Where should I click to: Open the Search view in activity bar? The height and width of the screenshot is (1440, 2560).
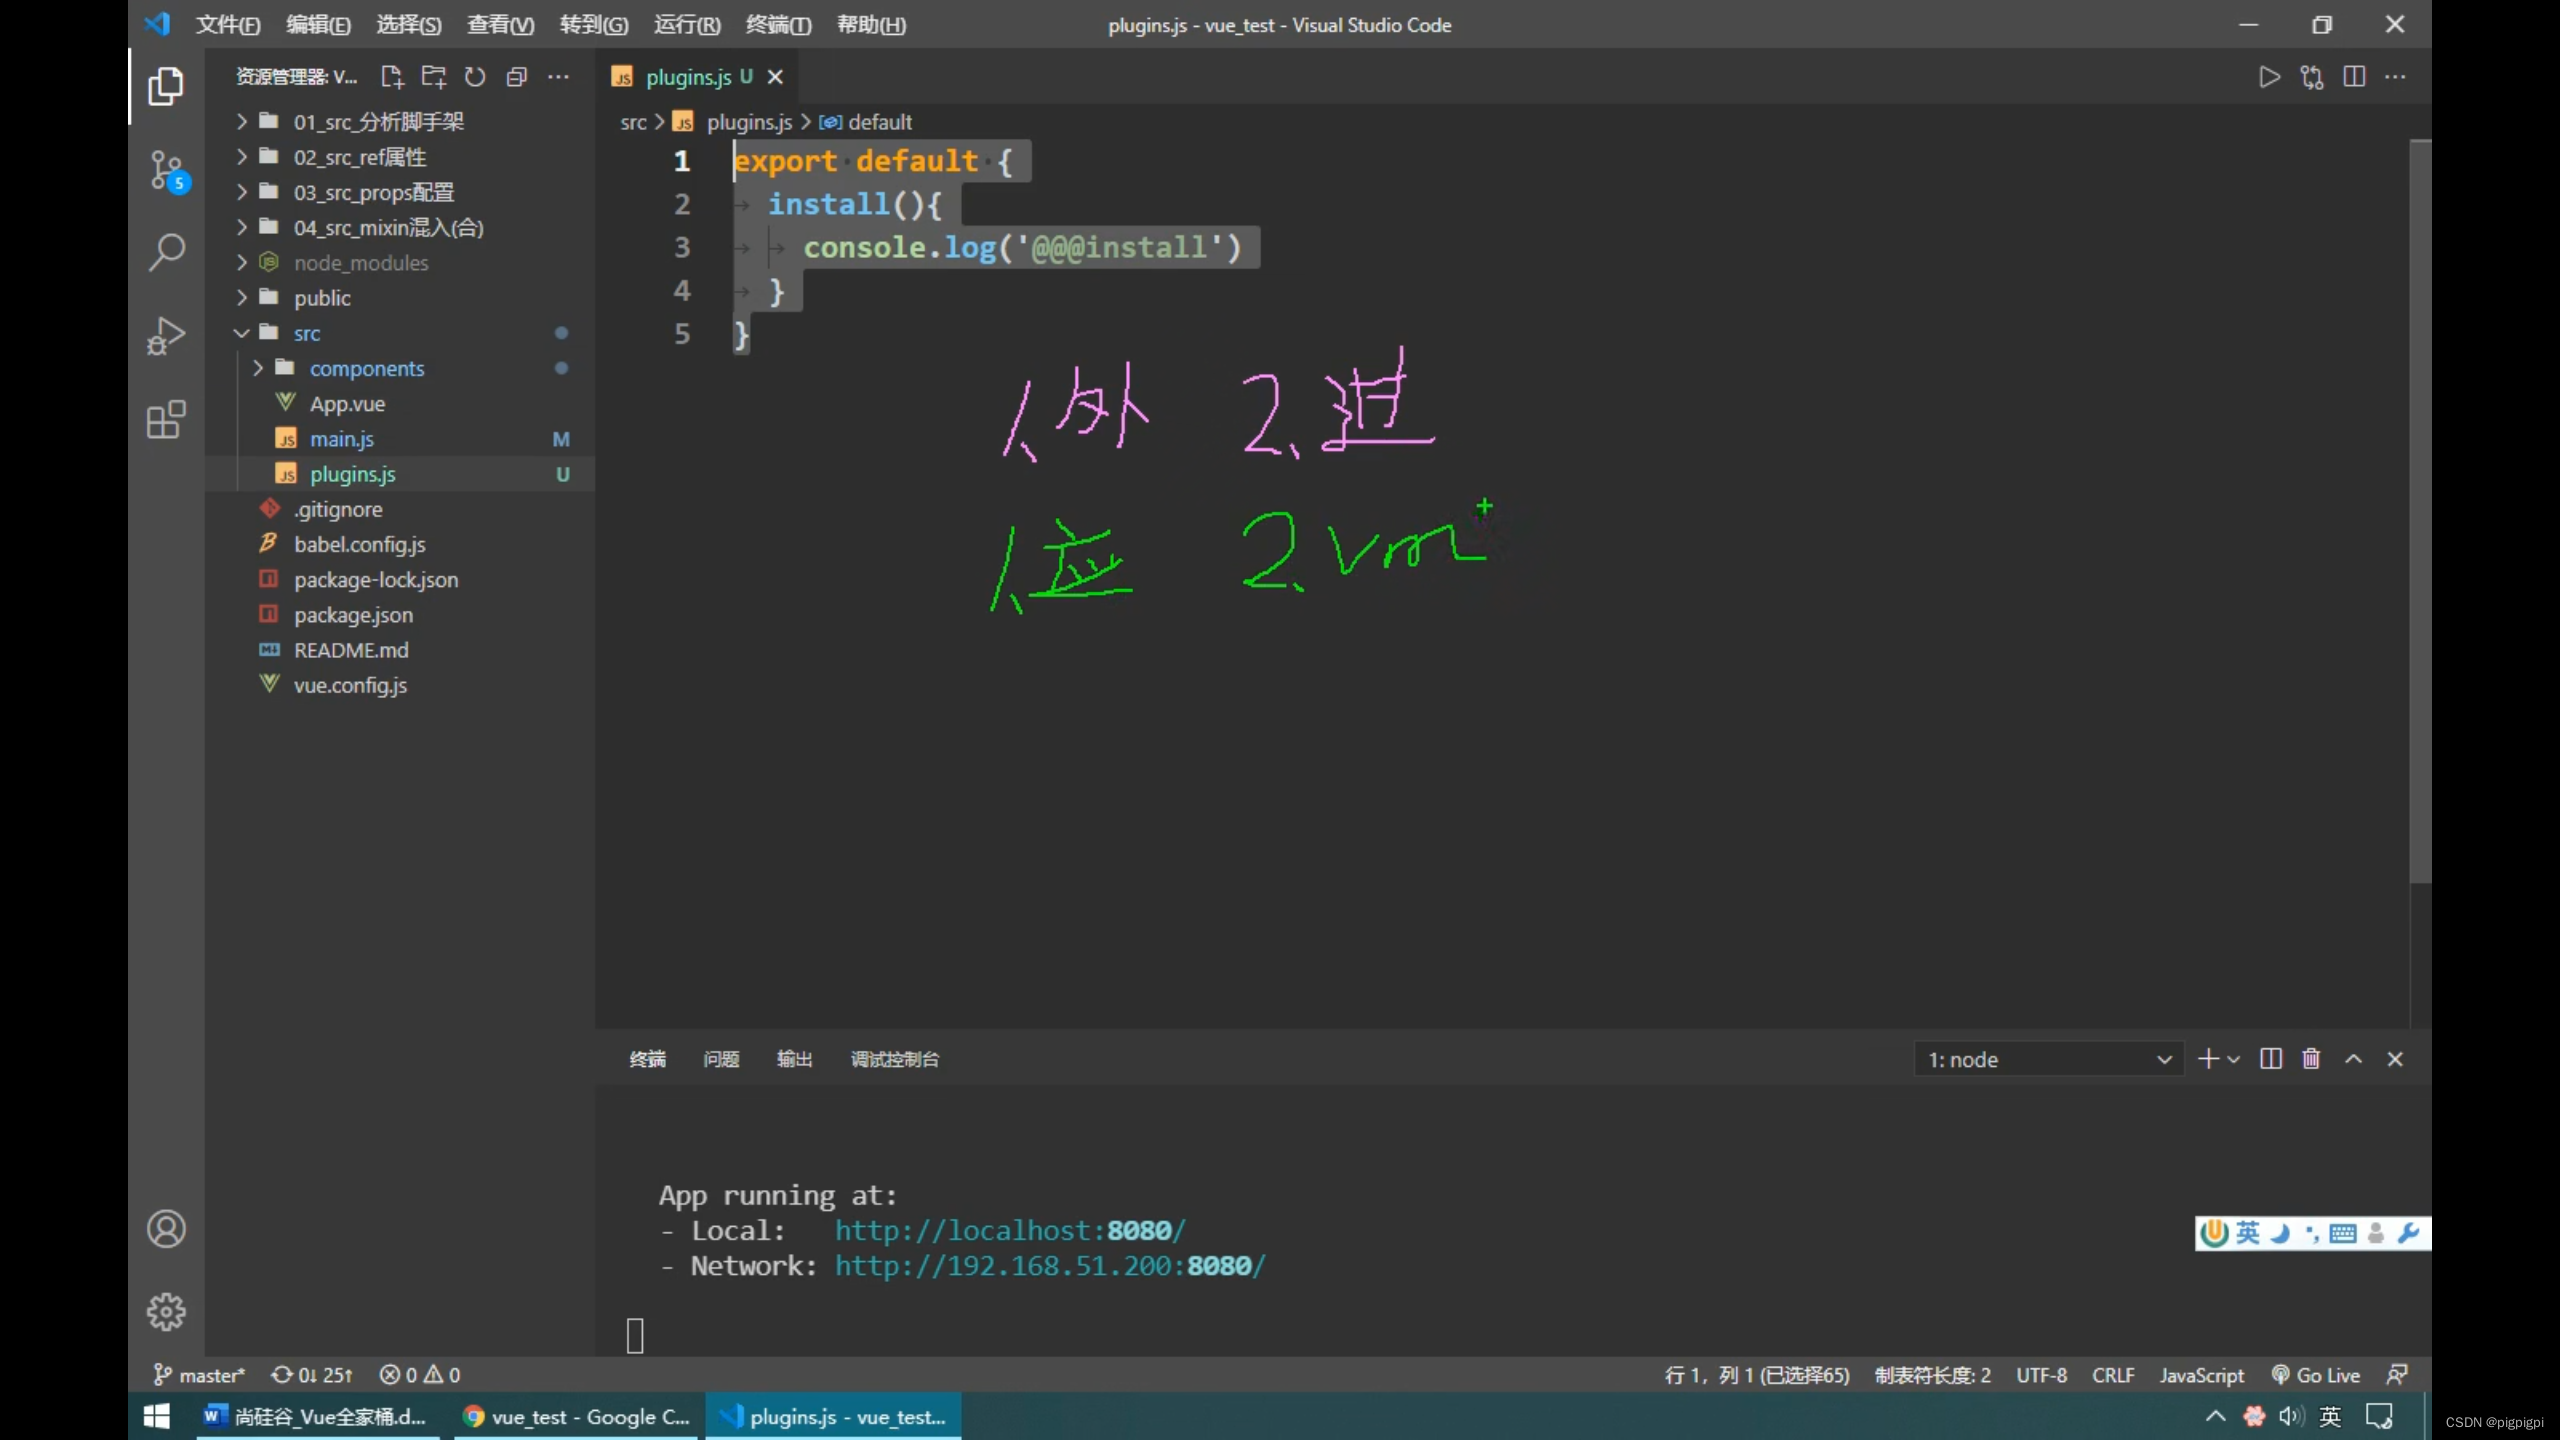(x=166, y=252)
